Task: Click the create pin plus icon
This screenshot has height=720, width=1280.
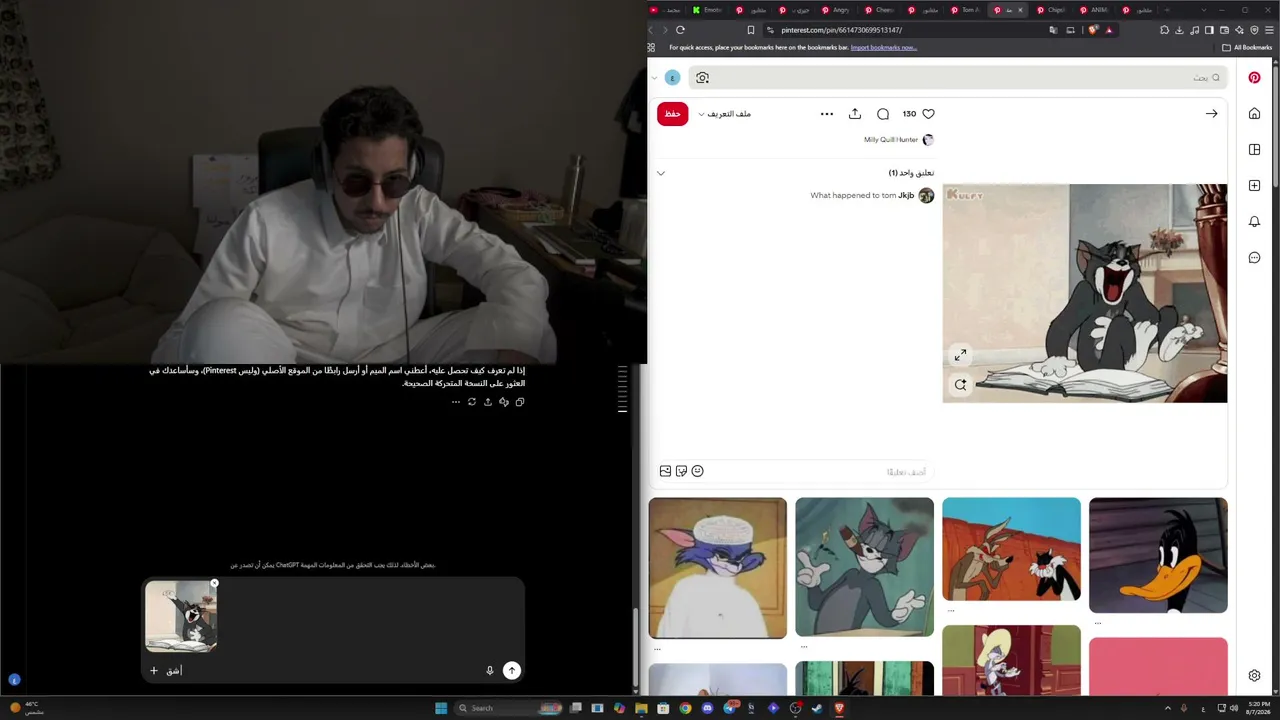Action: coord(1254,185)
